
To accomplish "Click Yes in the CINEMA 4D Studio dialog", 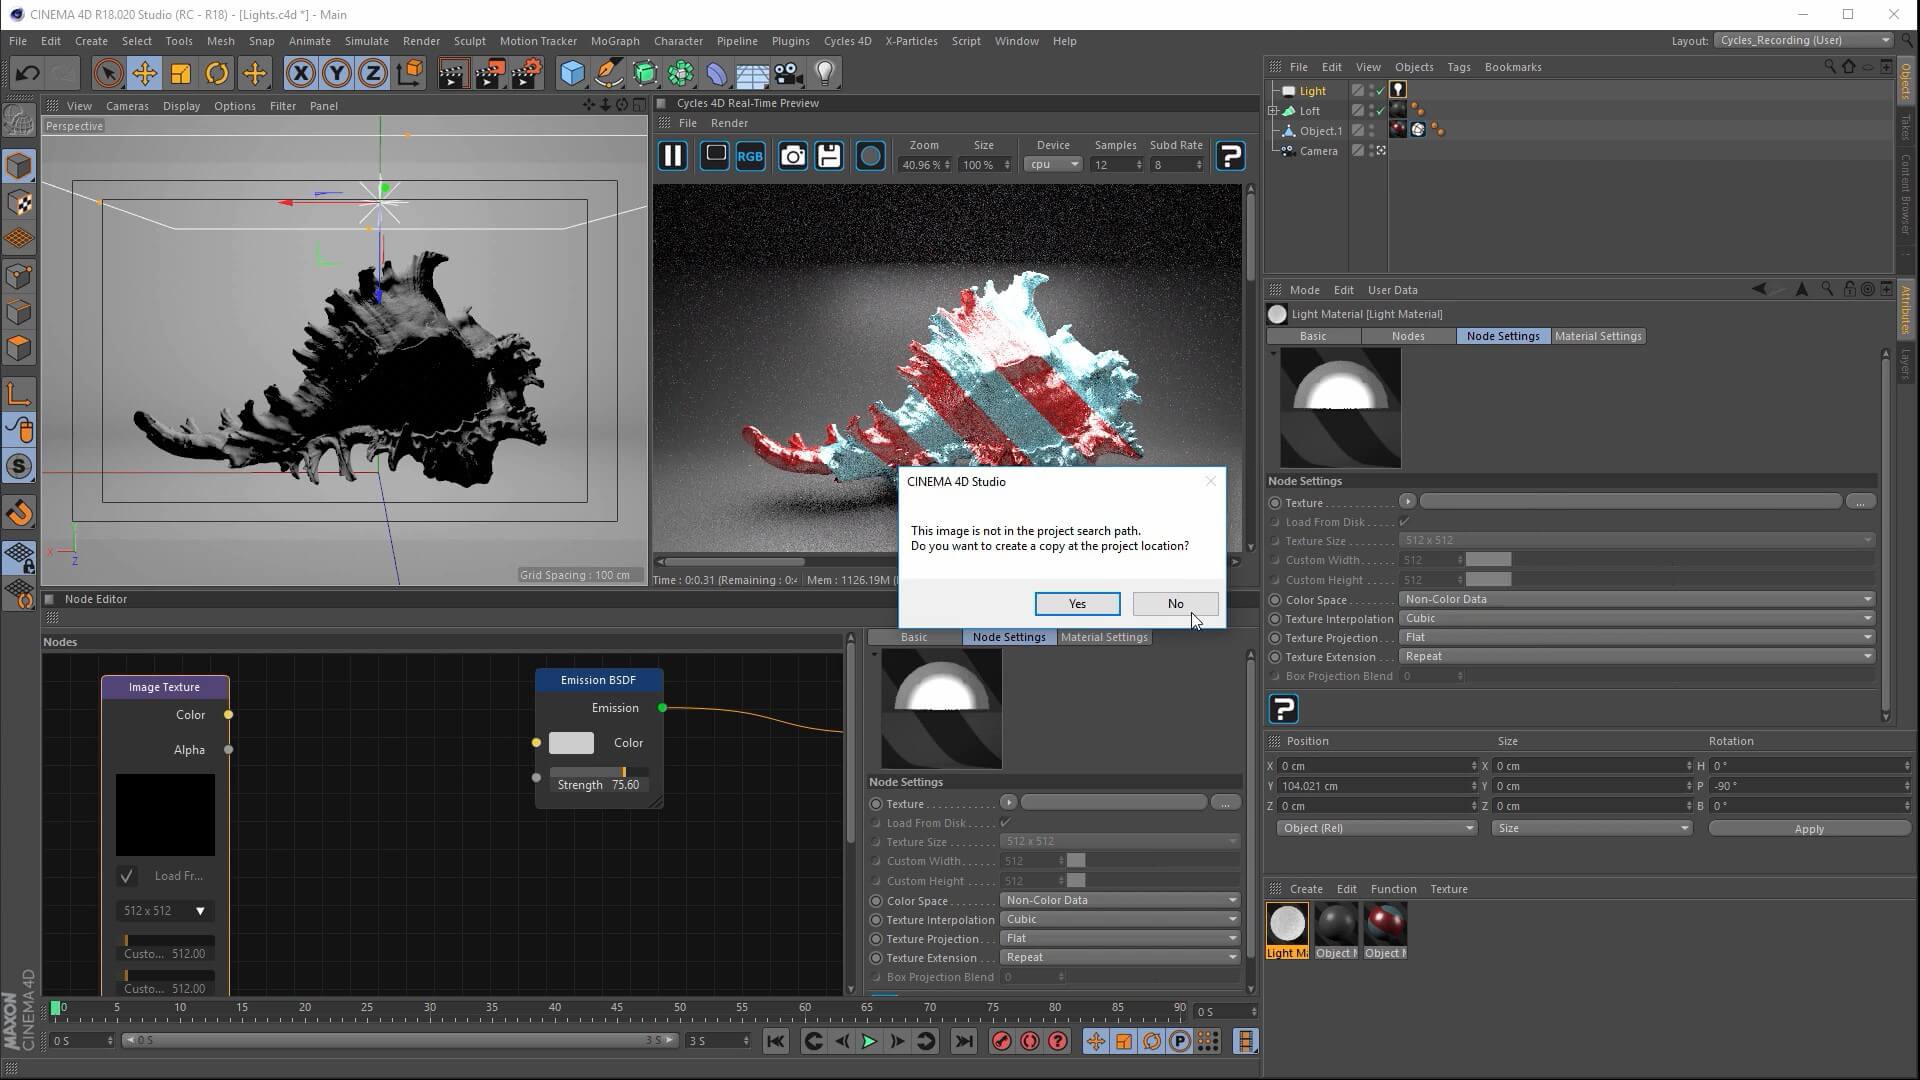I will 1077,604.
